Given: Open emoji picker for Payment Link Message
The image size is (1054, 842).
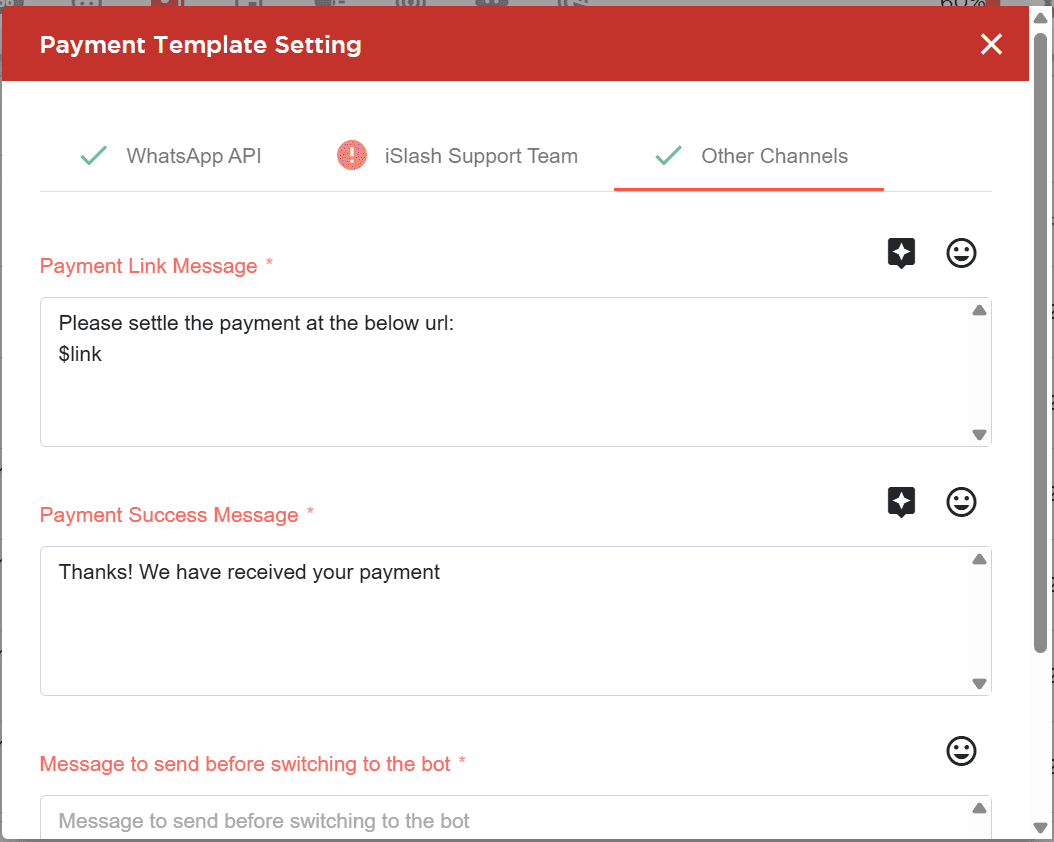Looking at the screenshot, I should tap(961, 253).
